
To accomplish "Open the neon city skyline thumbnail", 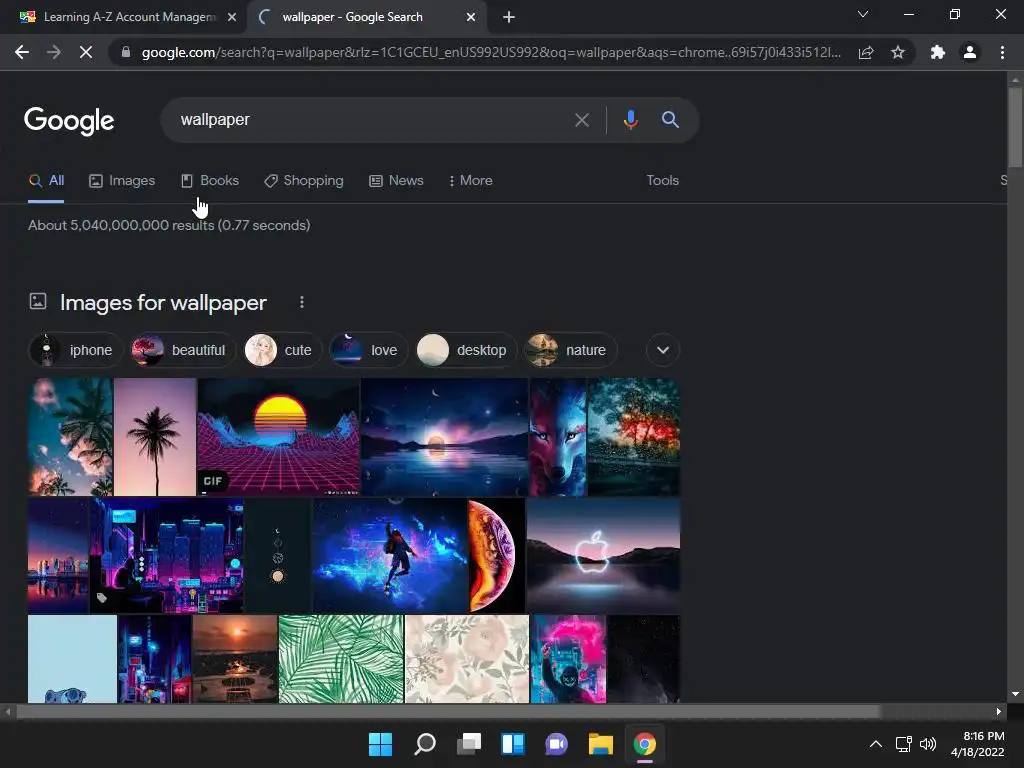I will 167,556.
